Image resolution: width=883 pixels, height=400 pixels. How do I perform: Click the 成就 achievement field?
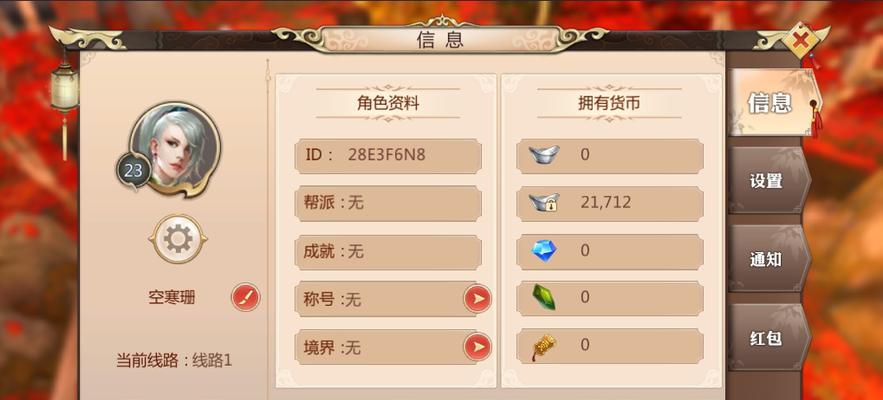coord(388,252)
